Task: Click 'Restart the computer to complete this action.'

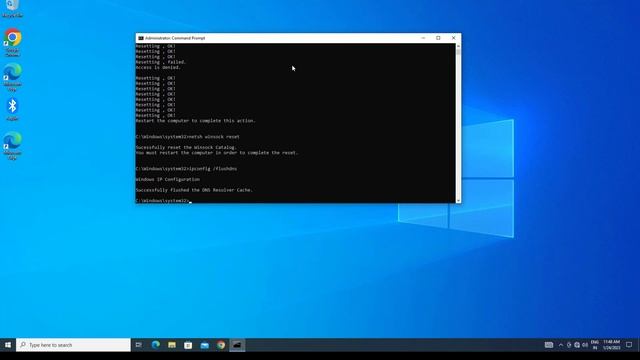Action: [x=196, y=121]
